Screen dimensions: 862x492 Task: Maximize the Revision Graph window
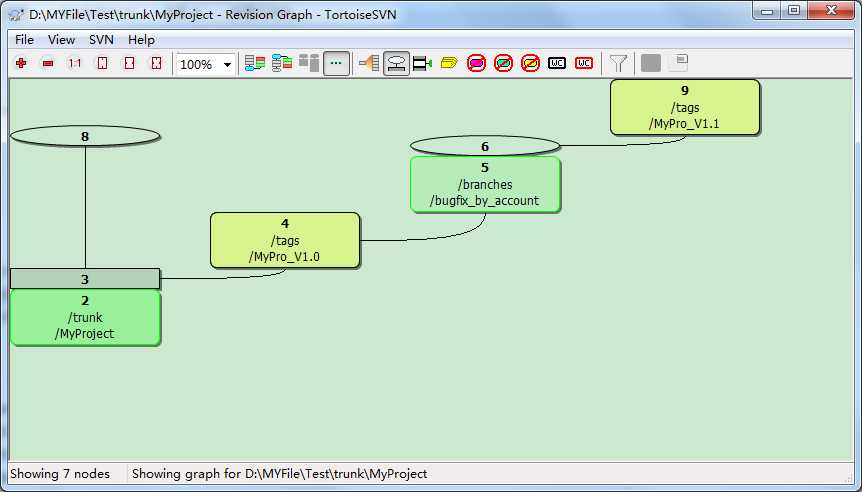pos(794,10)
